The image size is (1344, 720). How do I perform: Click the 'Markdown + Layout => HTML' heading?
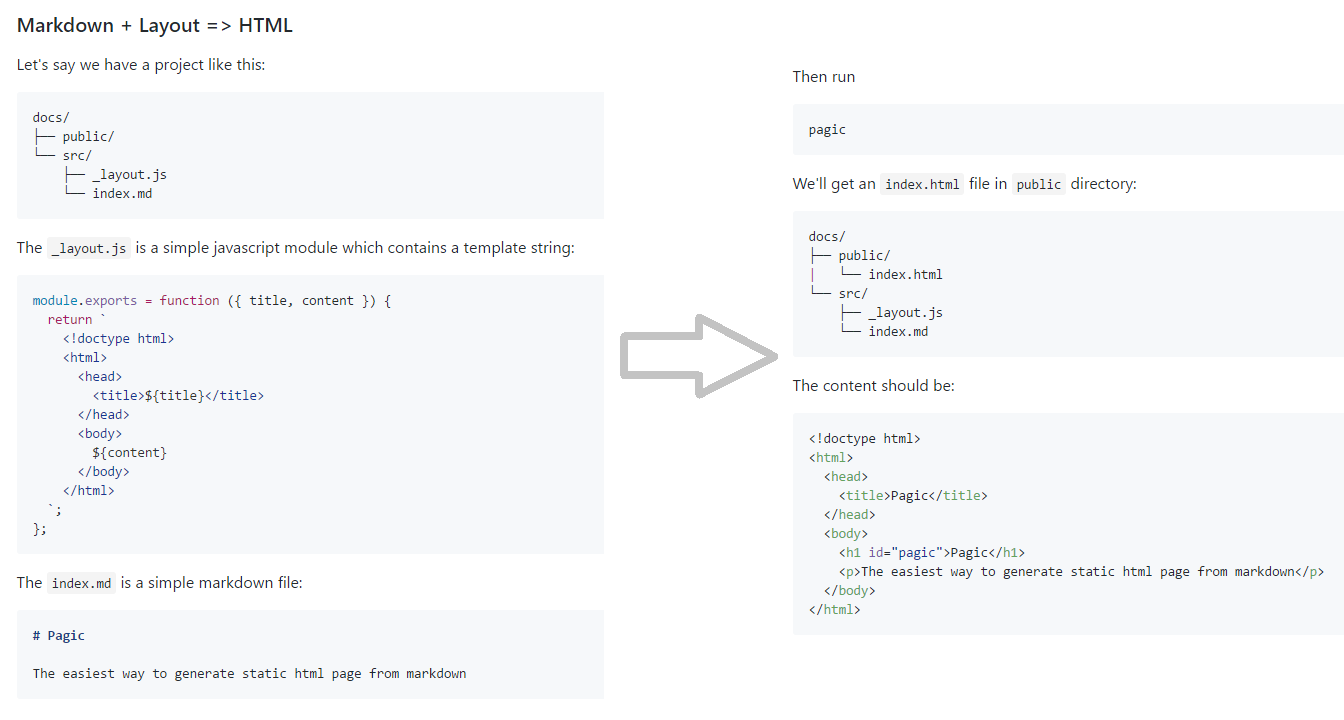pyautogui.click(x=155, y=26)
